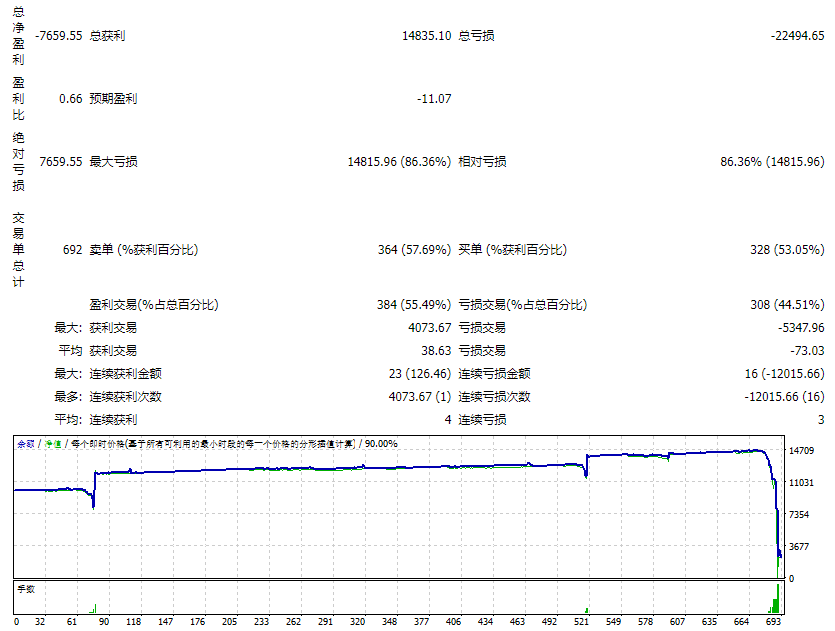Click the 卖单 (%获利百分比) label

click(x=143, y=250)
